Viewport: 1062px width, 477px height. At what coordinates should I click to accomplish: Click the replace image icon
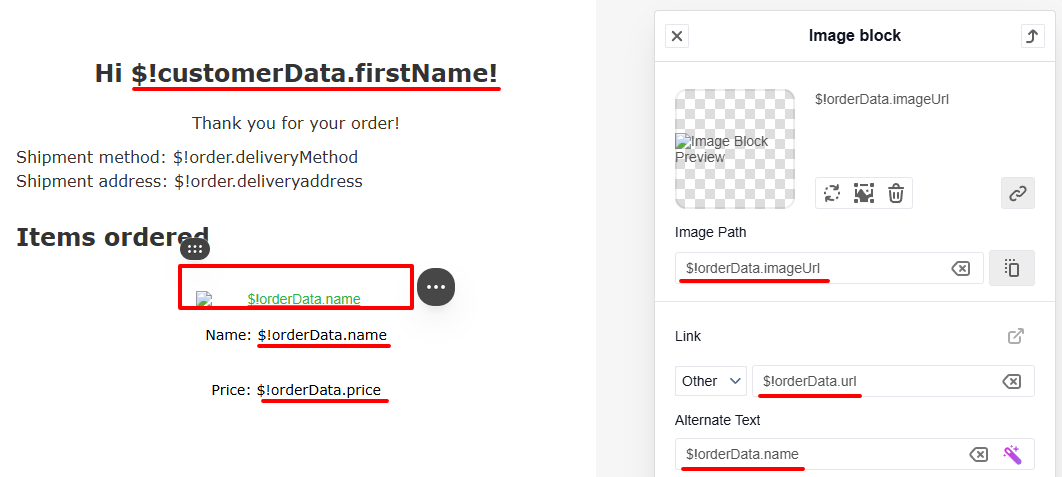tap(832, 193)
